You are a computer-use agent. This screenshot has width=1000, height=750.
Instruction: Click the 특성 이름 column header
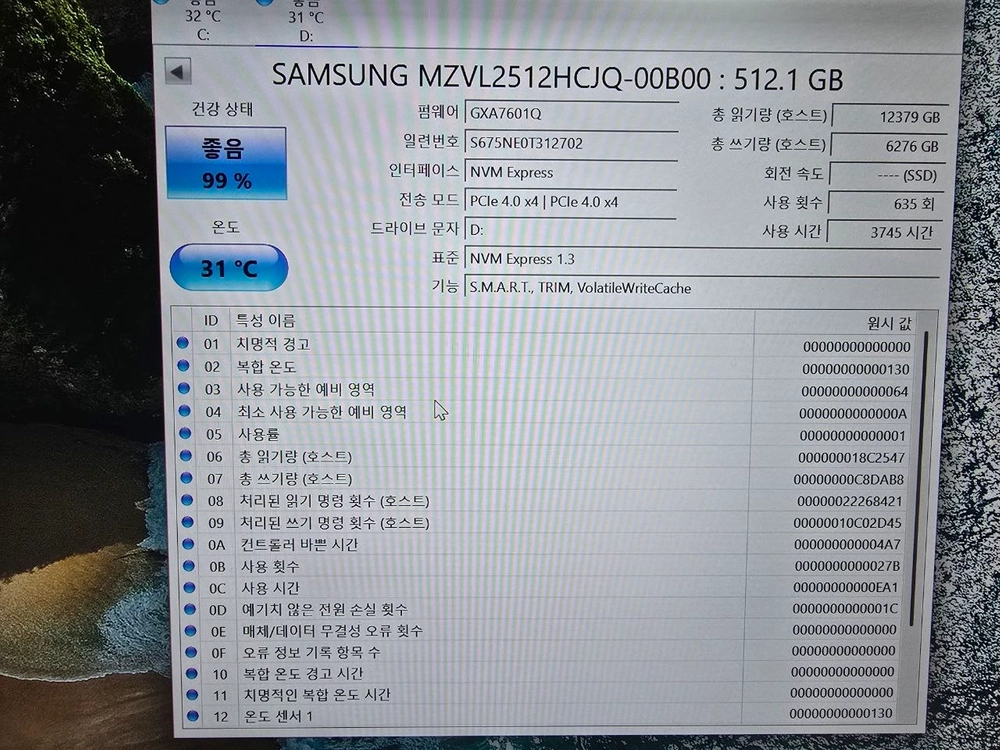point(266,320)
